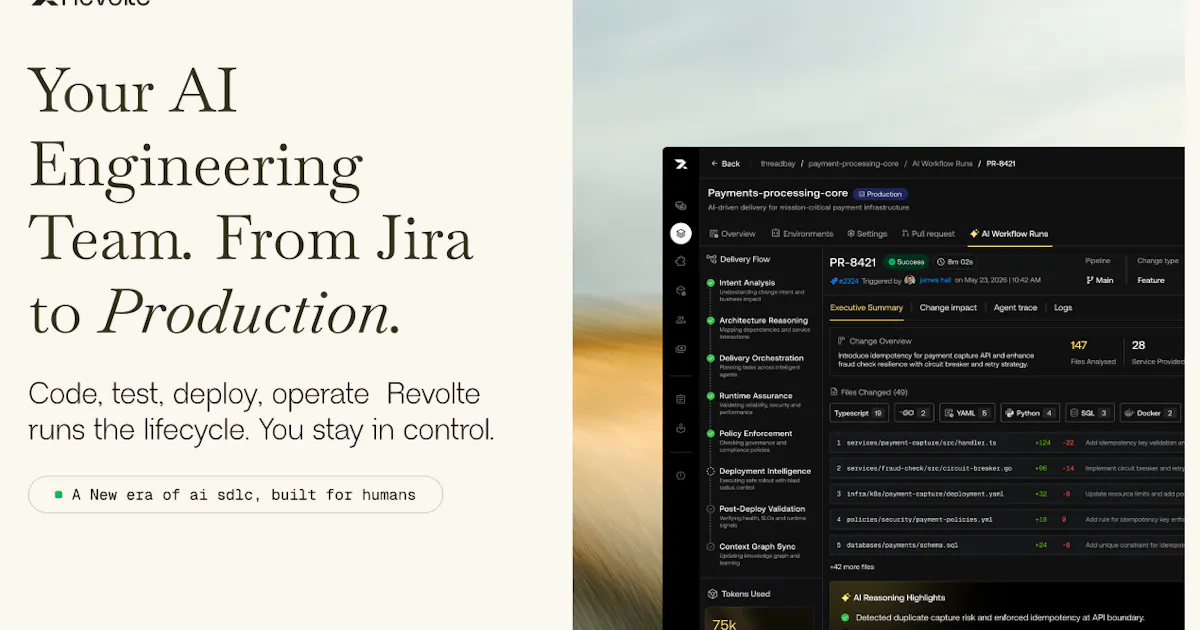Image resolution: width=1200 pixels, height=630 pixels.
Task: Filter files by the Python 4 chip
Action: (x=1030, y=413)
